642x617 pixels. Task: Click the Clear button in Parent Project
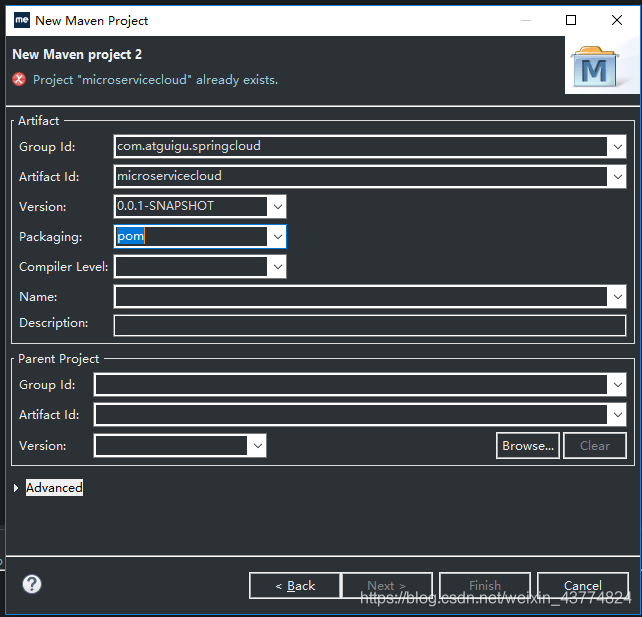(x=595, y=445)
